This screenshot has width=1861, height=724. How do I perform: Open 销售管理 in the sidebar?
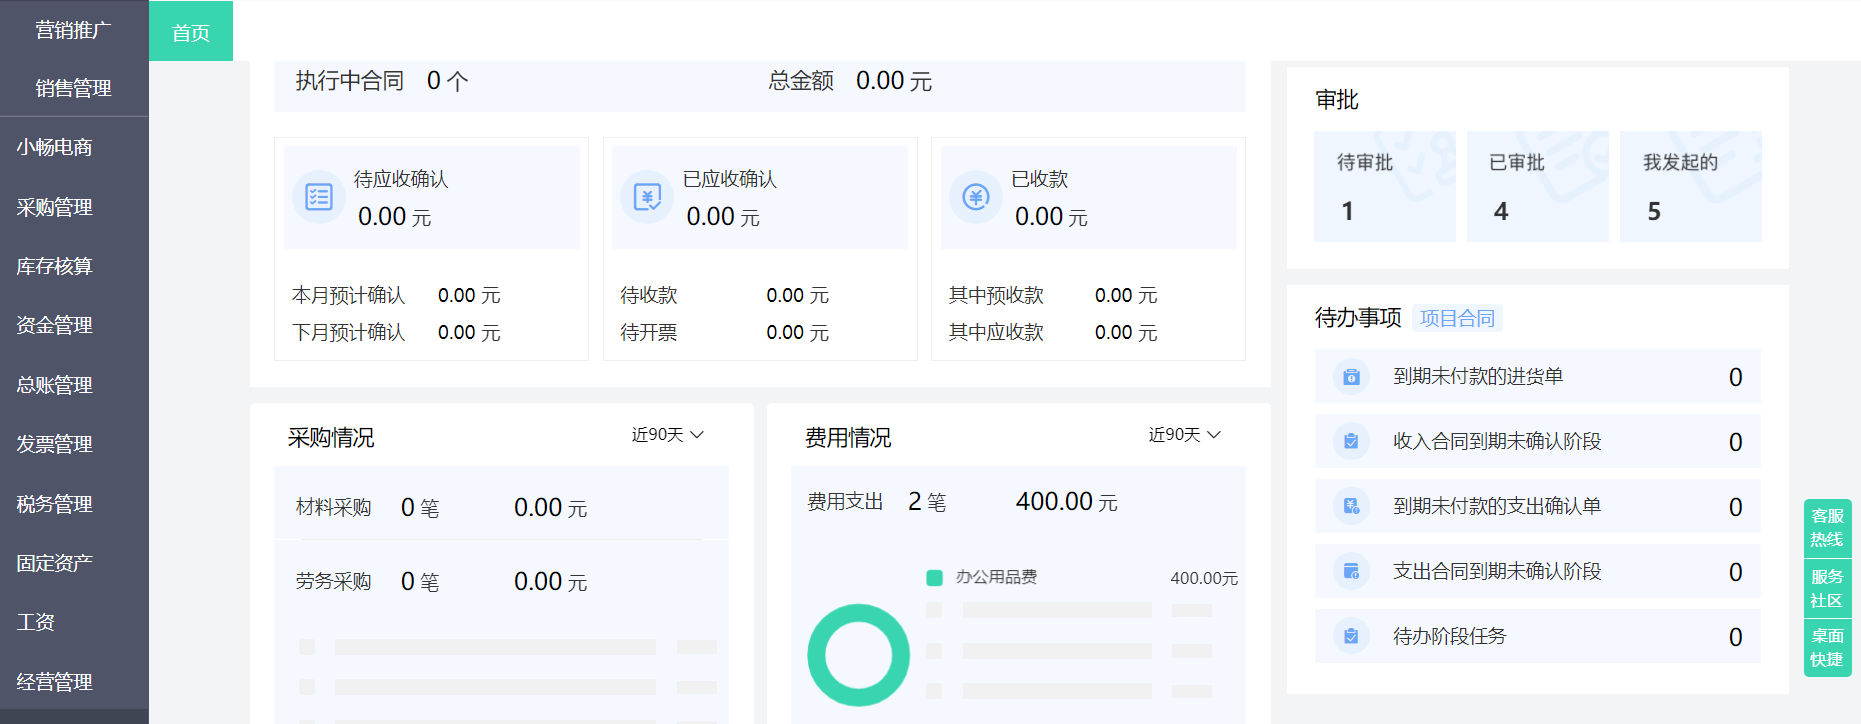coord(74,88)
